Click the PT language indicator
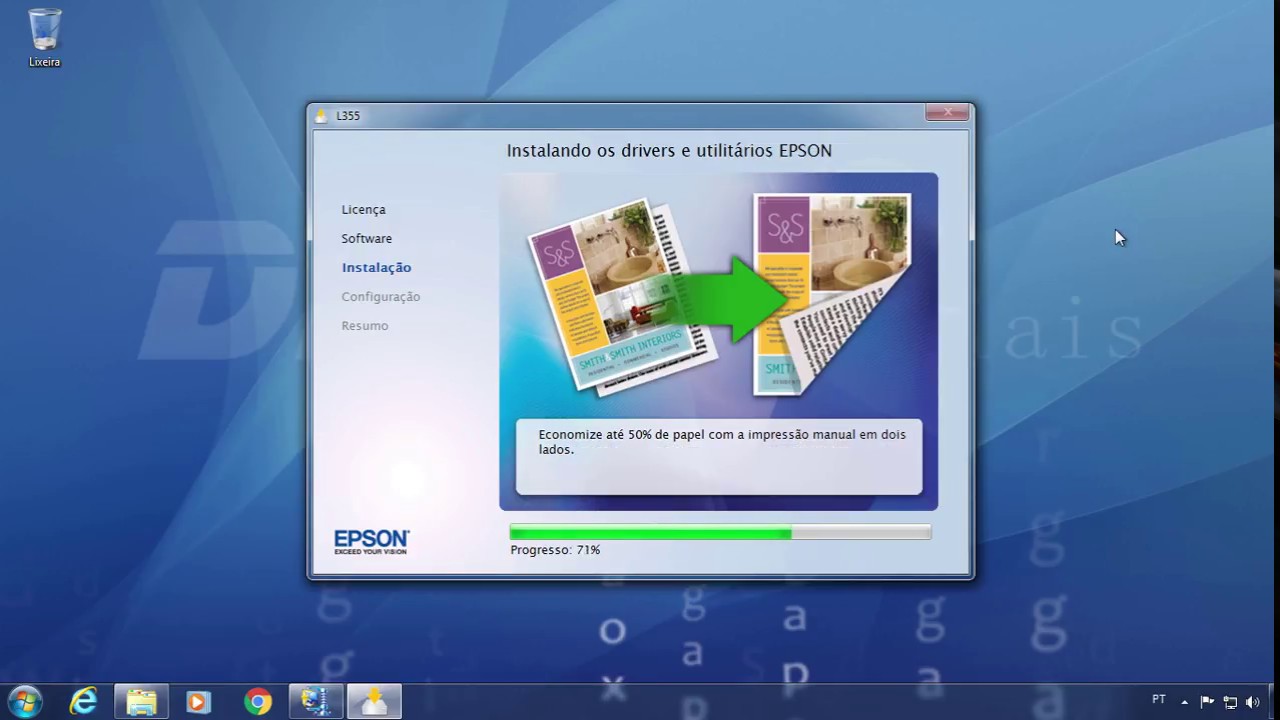The width and height of the screenshot is (1280, 720). (x=1159, y=700)
